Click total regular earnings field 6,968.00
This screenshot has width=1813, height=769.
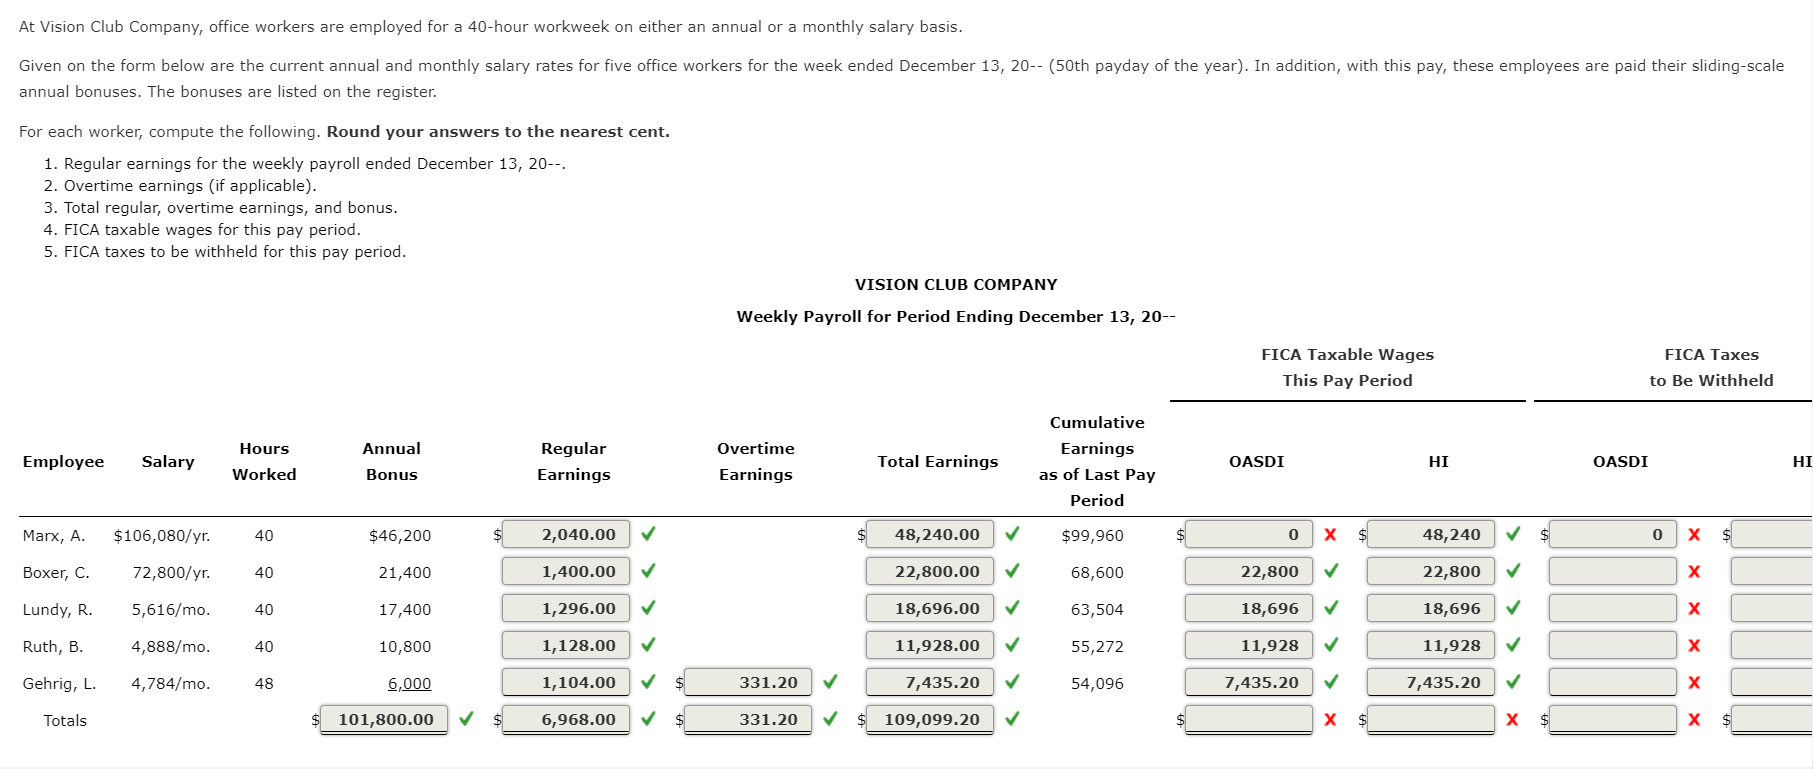(566, 719)
